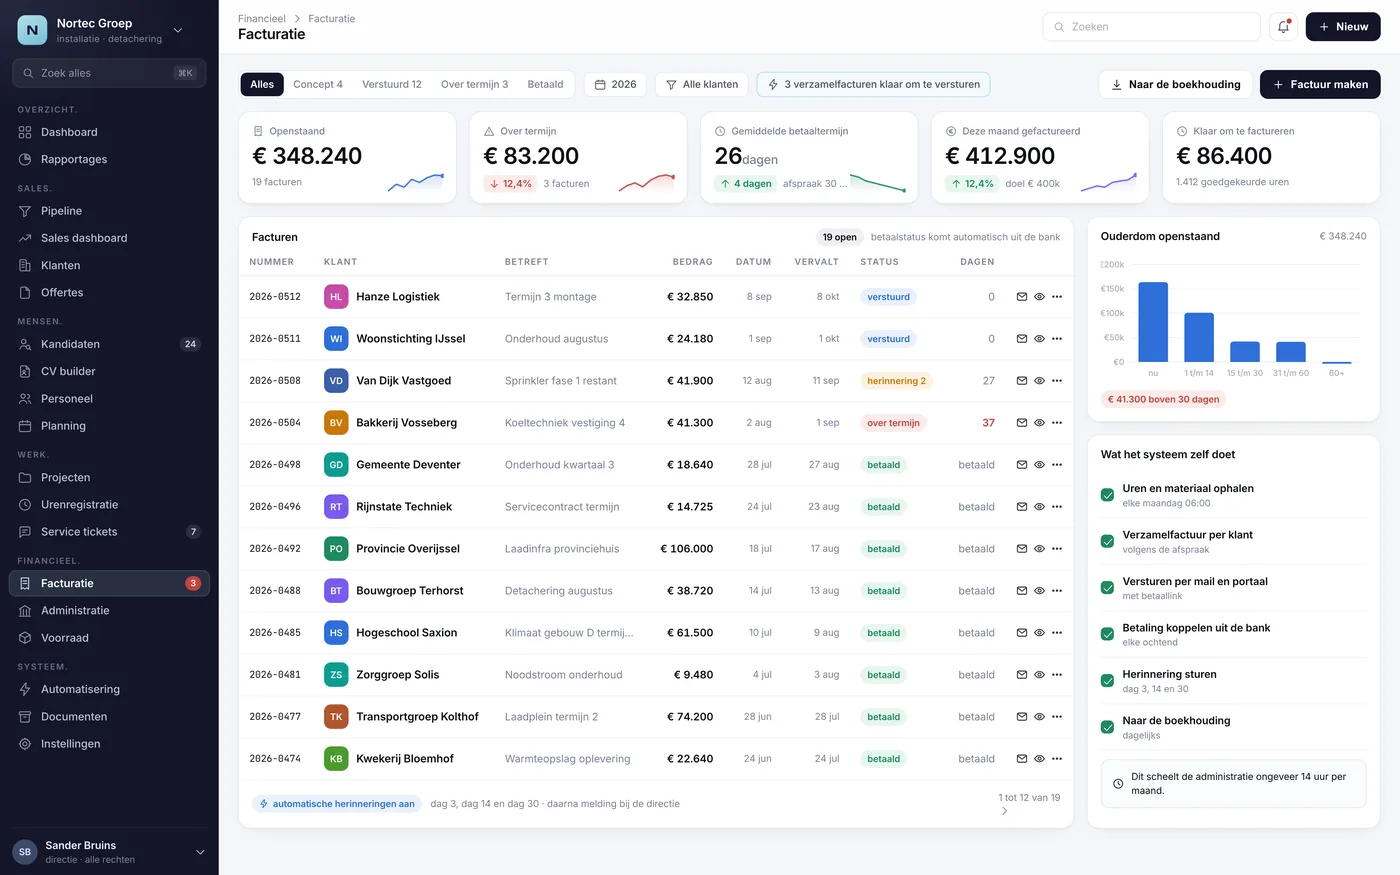The image size is (1400, 875).
Task: Focus the Zoeken search field
Action: pos(1151,27)
